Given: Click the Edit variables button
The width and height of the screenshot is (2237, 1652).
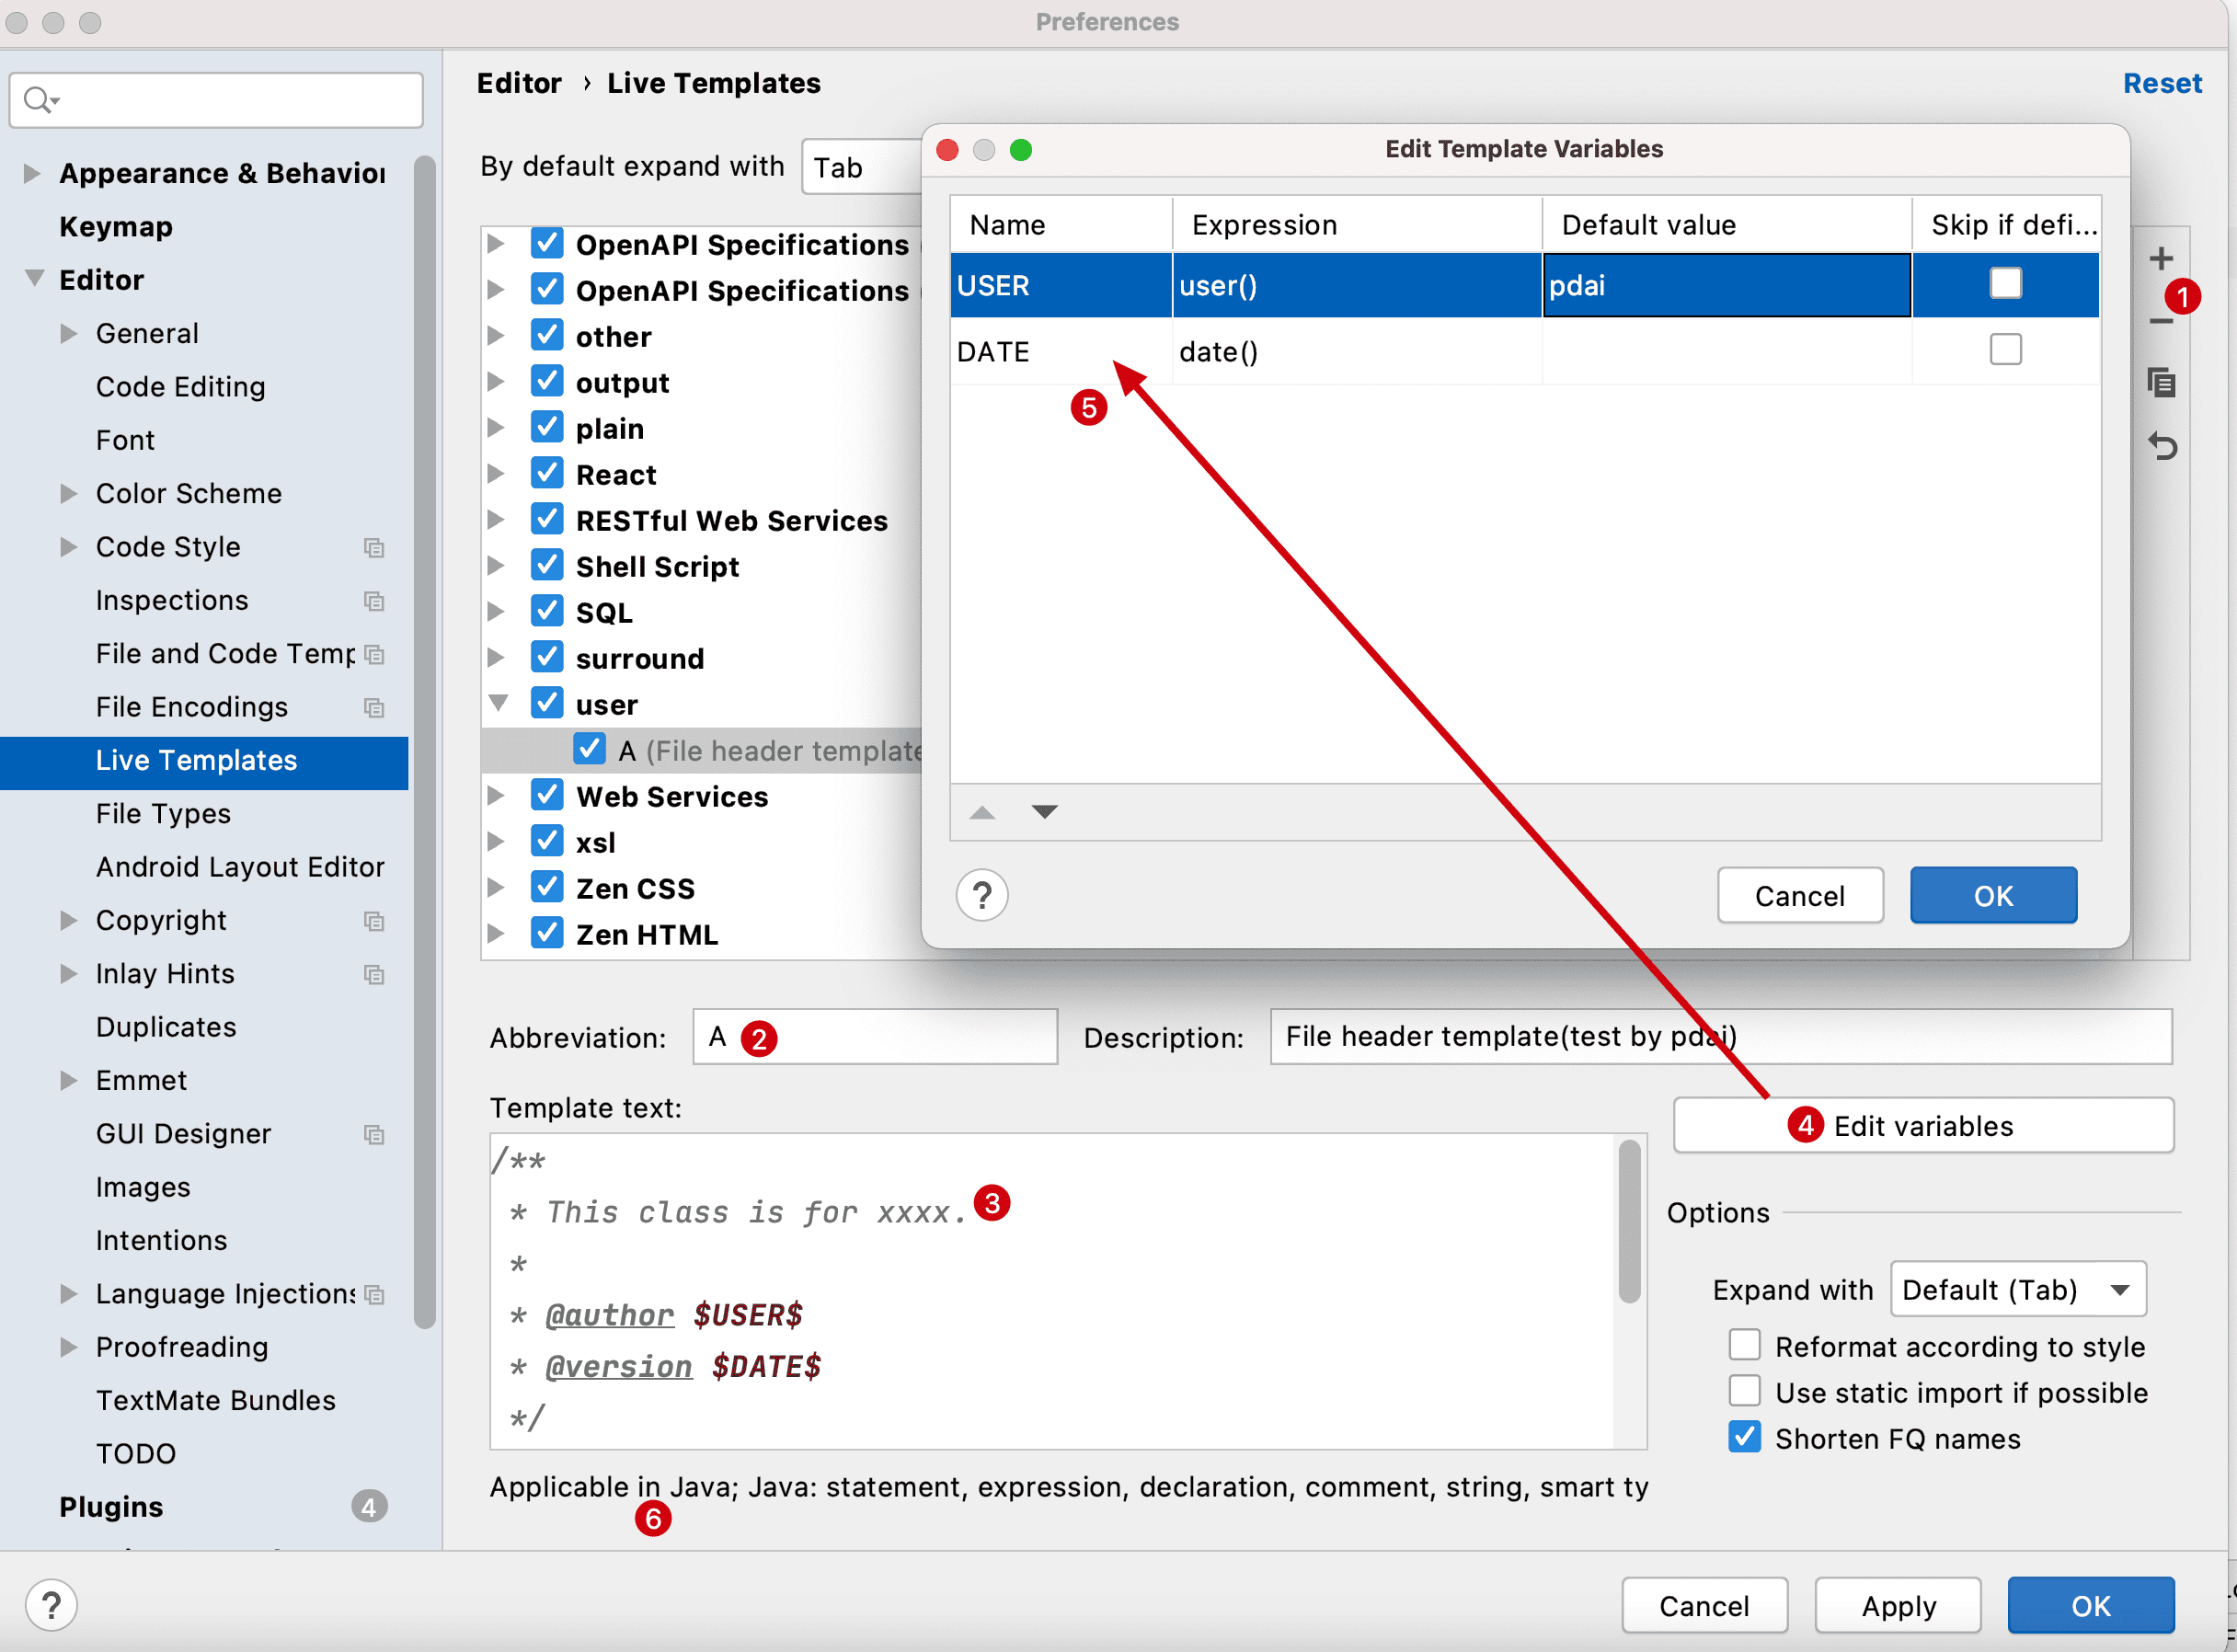Looking at the screenshot, I should tap(1922, 1126).
